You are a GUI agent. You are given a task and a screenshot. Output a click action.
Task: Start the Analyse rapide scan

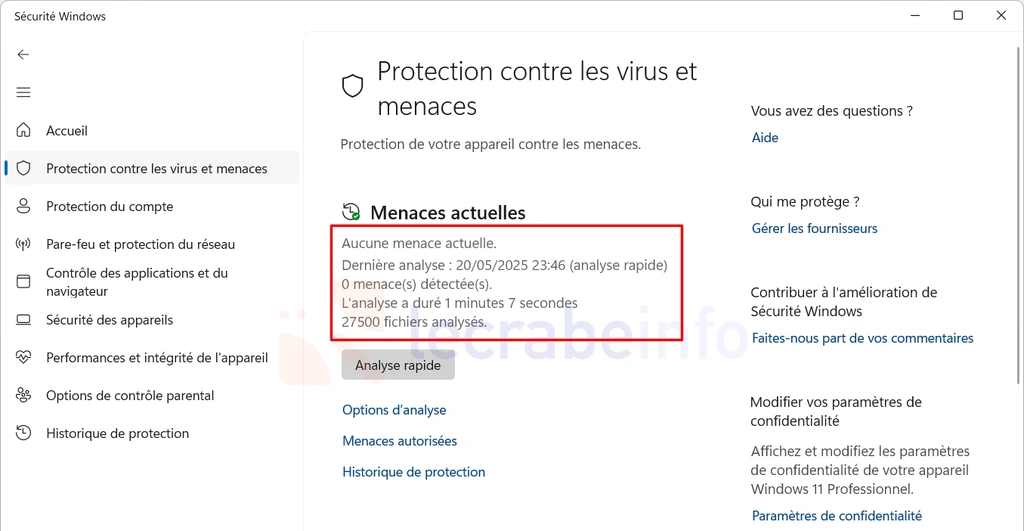pos(398,365)
